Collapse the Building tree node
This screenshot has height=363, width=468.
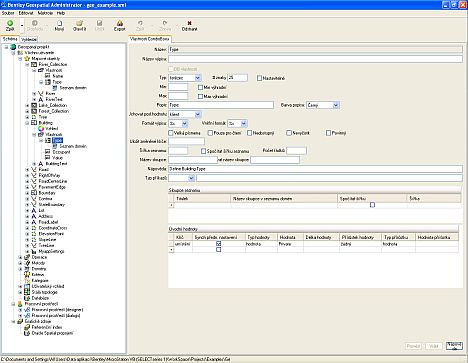(x=27, y=123)
